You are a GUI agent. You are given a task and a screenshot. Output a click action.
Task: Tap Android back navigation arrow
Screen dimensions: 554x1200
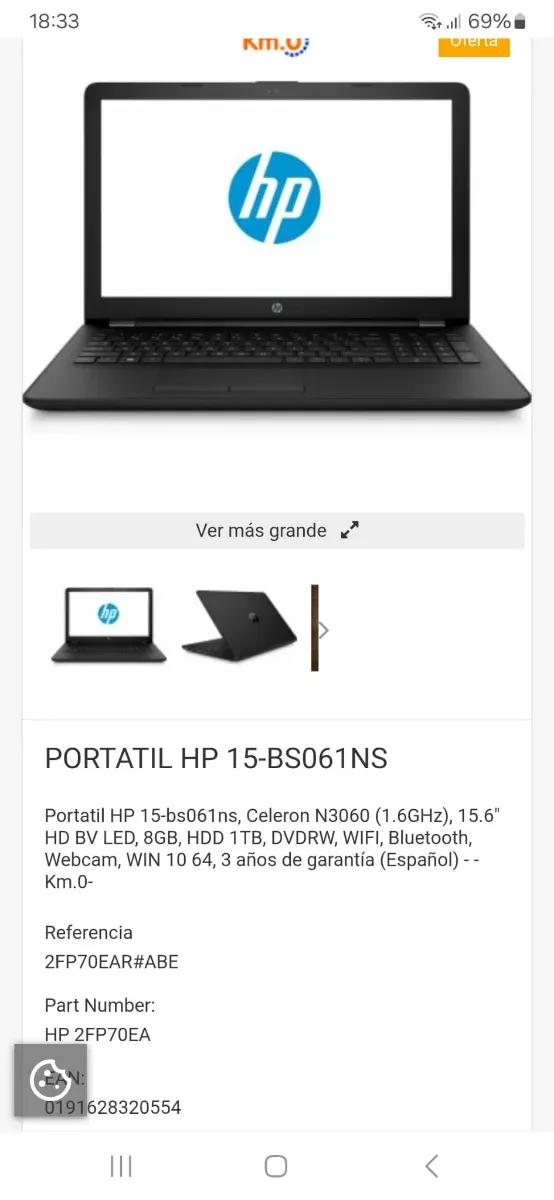(x=431, y=1165)
